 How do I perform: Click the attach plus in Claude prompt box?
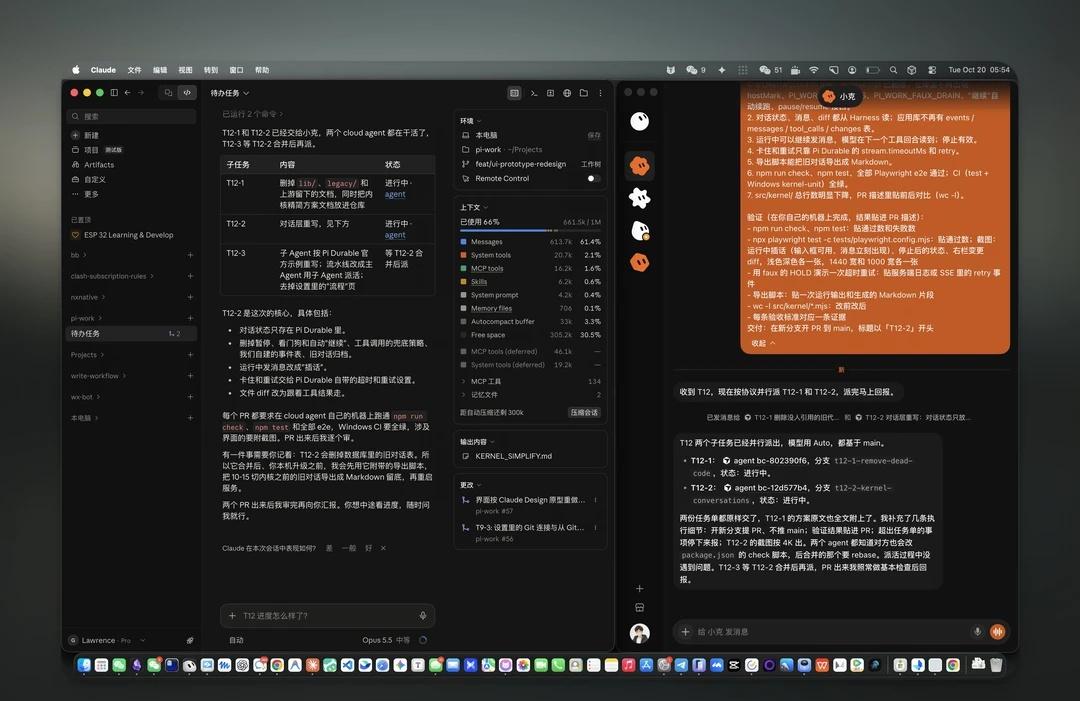coord(232,616)
